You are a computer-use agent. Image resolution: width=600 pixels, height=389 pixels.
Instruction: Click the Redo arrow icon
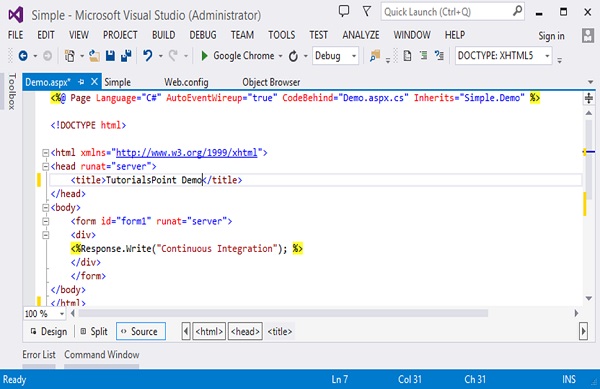tap(173, 56)
